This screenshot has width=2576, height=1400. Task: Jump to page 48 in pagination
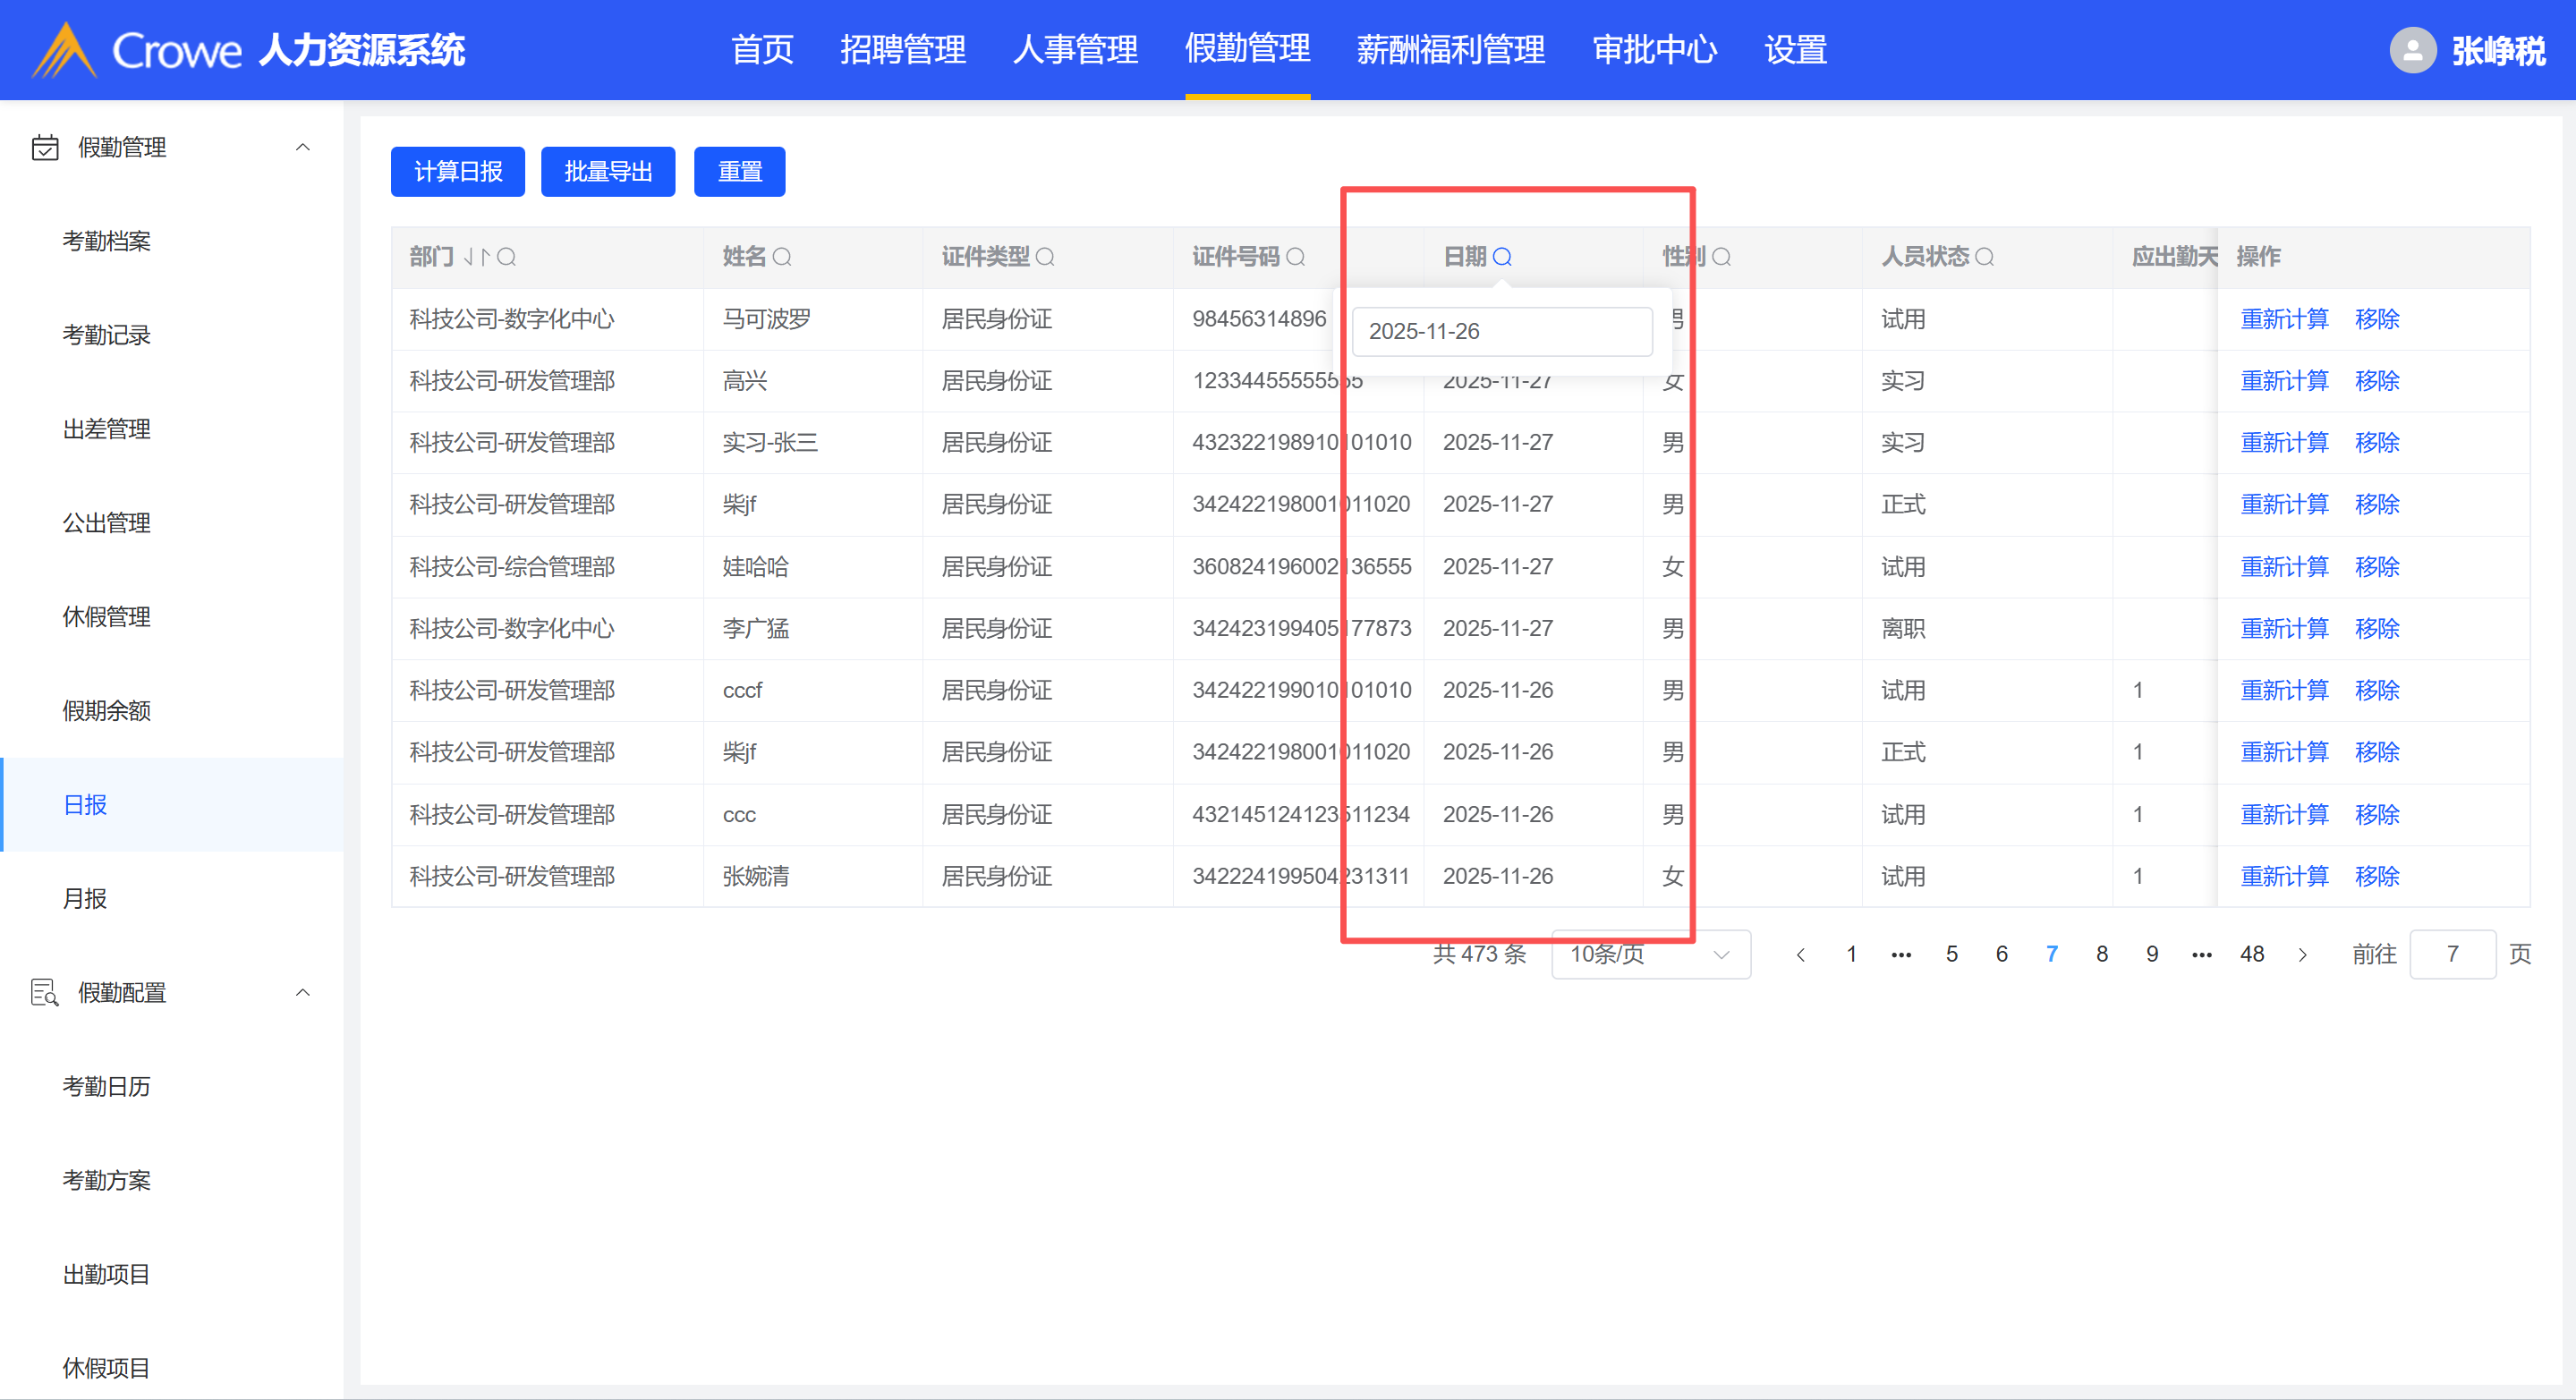click(2252, 954)
